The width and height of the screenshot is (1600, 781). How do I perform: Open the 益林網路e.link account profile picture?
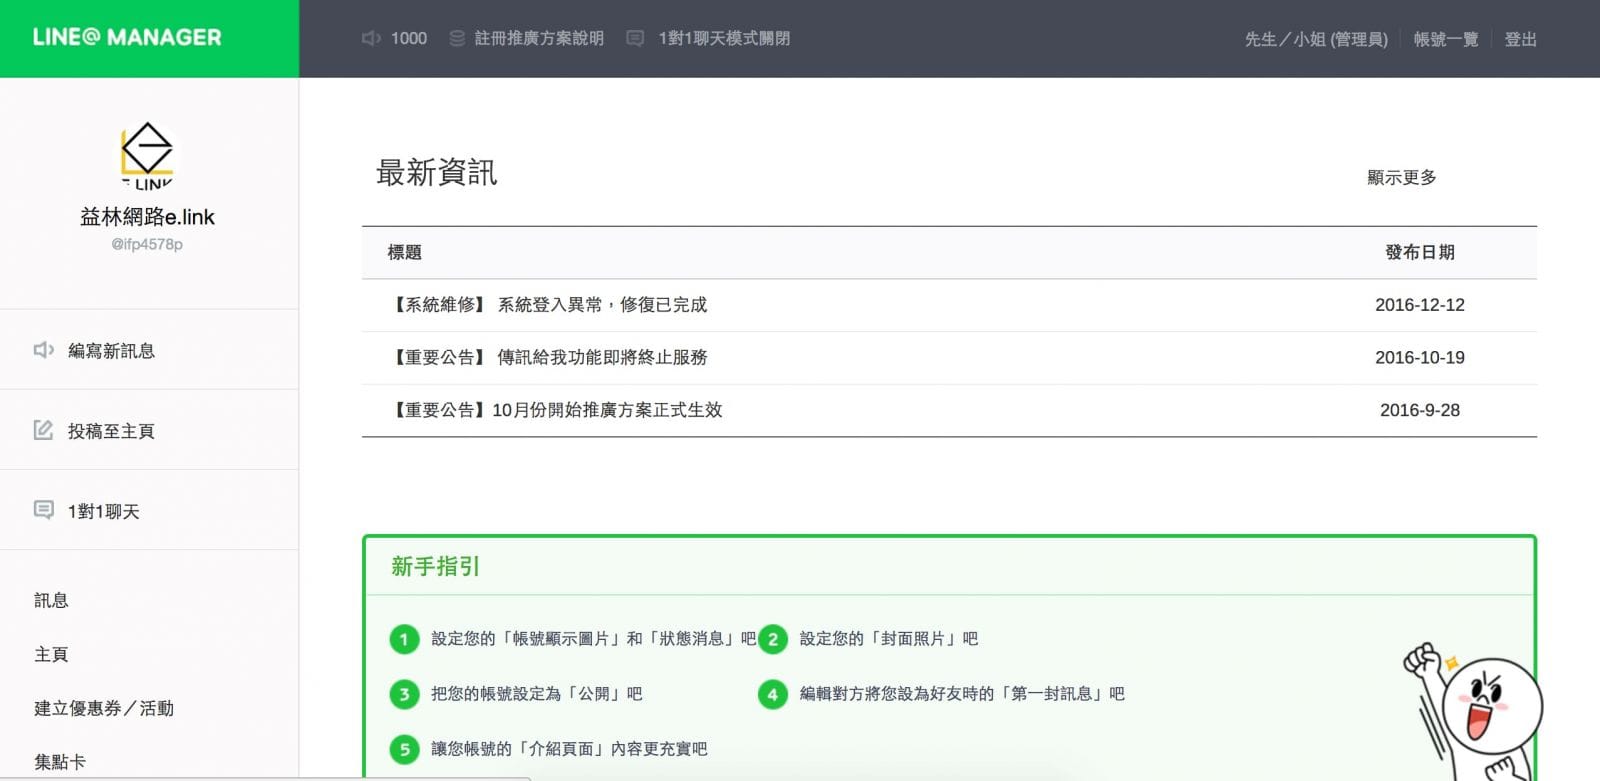[x=147, y=156]
